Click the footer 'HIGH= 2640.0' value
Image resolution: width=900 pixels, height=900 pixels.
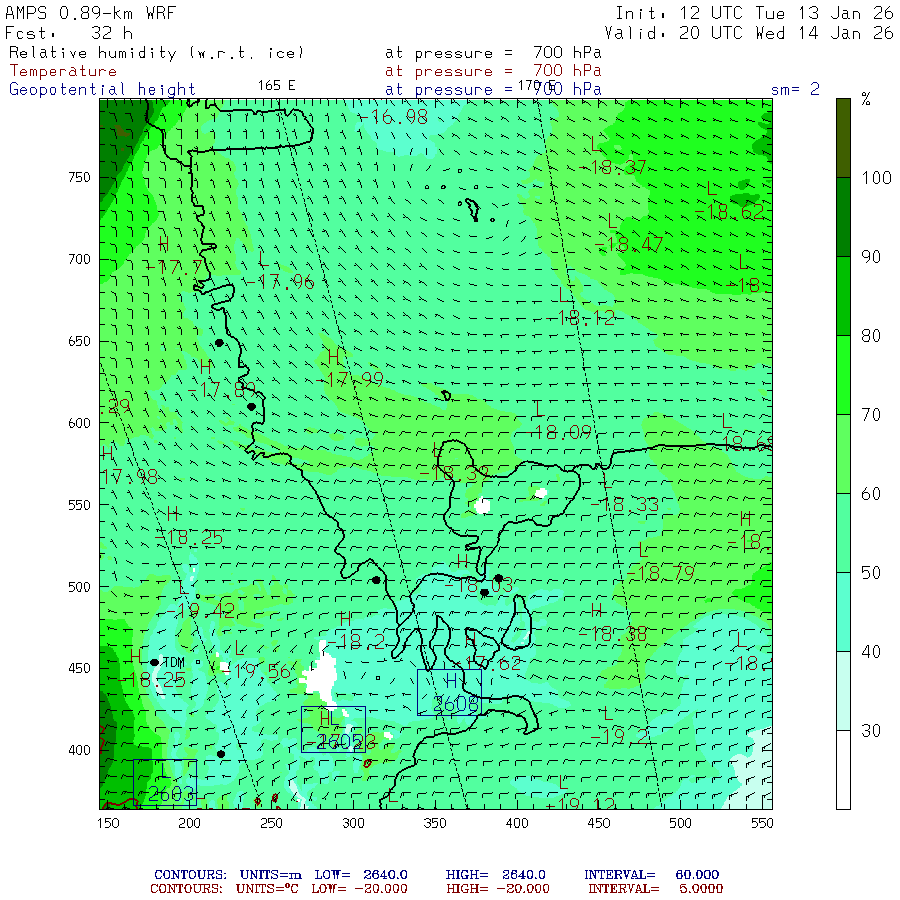[x=497, y=875]
